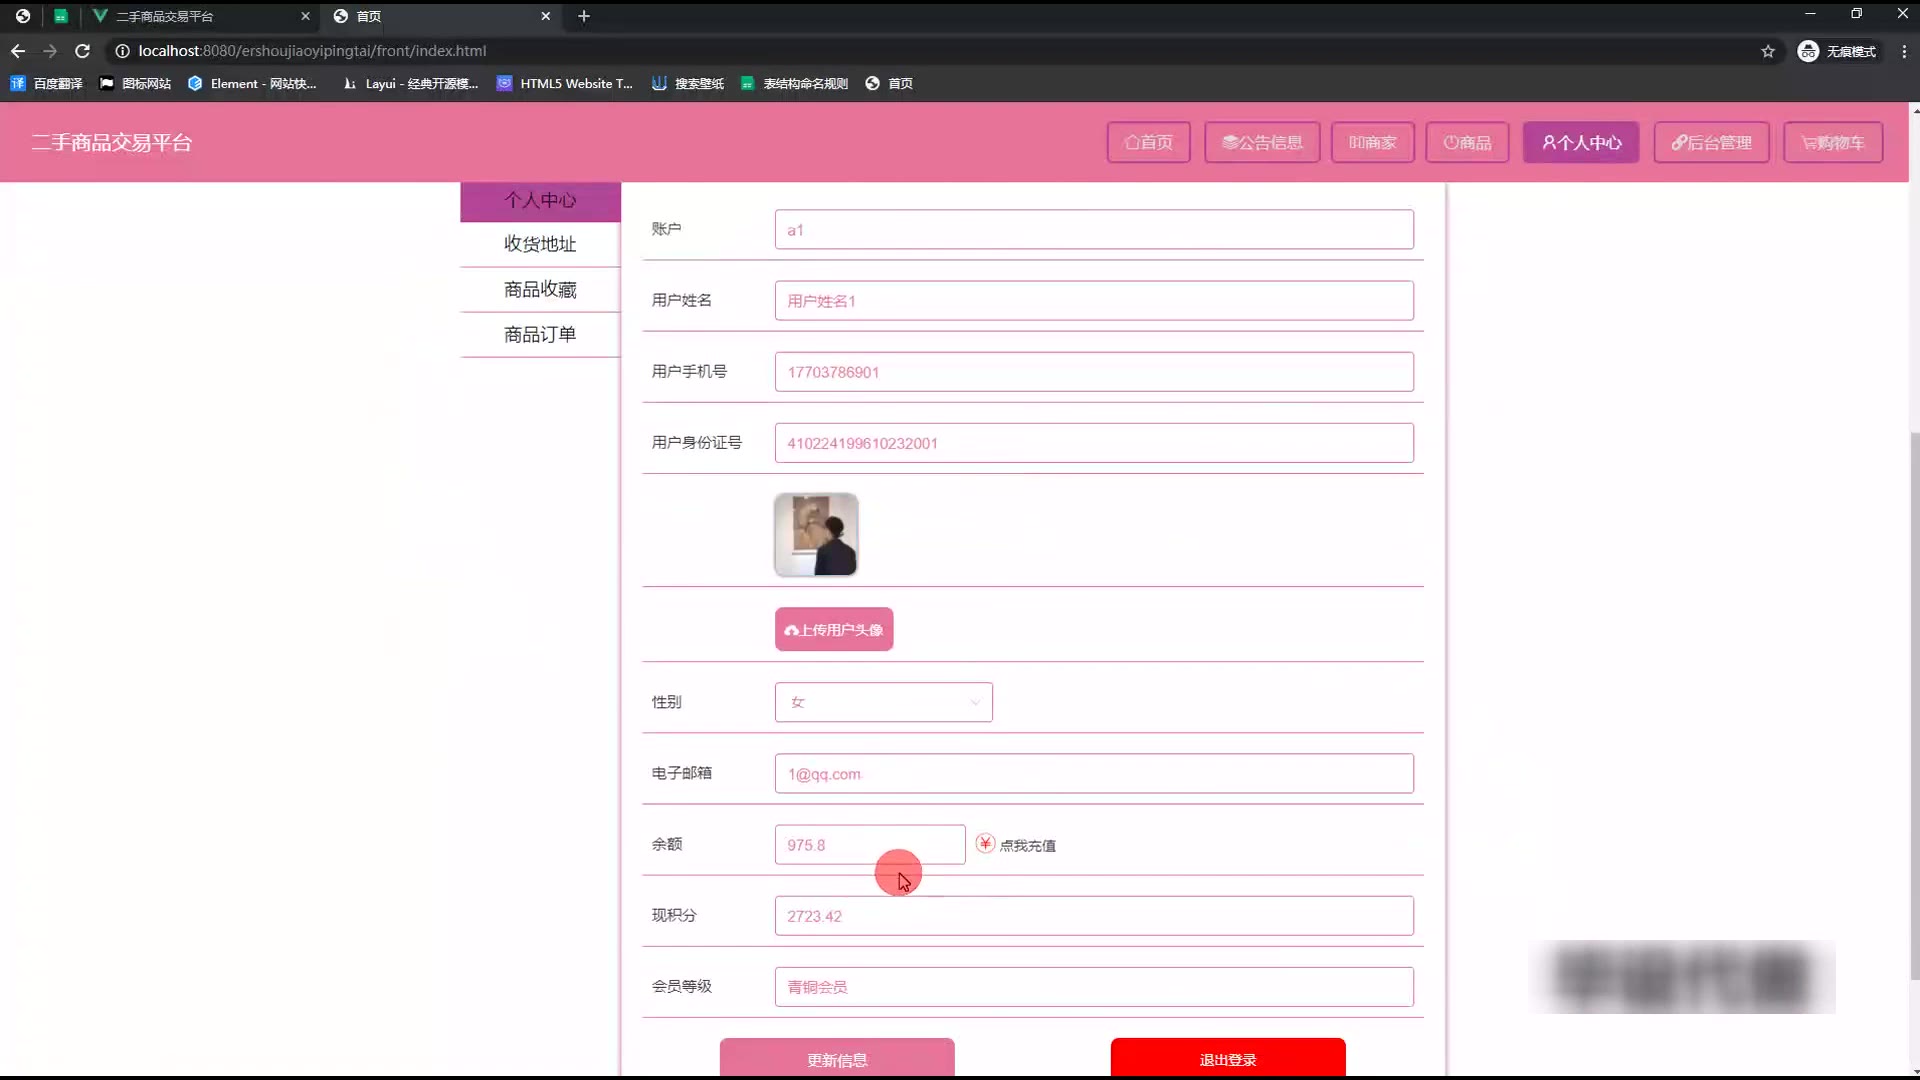Focus the 用户手机号 phone input field
Image resolution: width=1920 pixels, height=1080 pixels.
1093,372
